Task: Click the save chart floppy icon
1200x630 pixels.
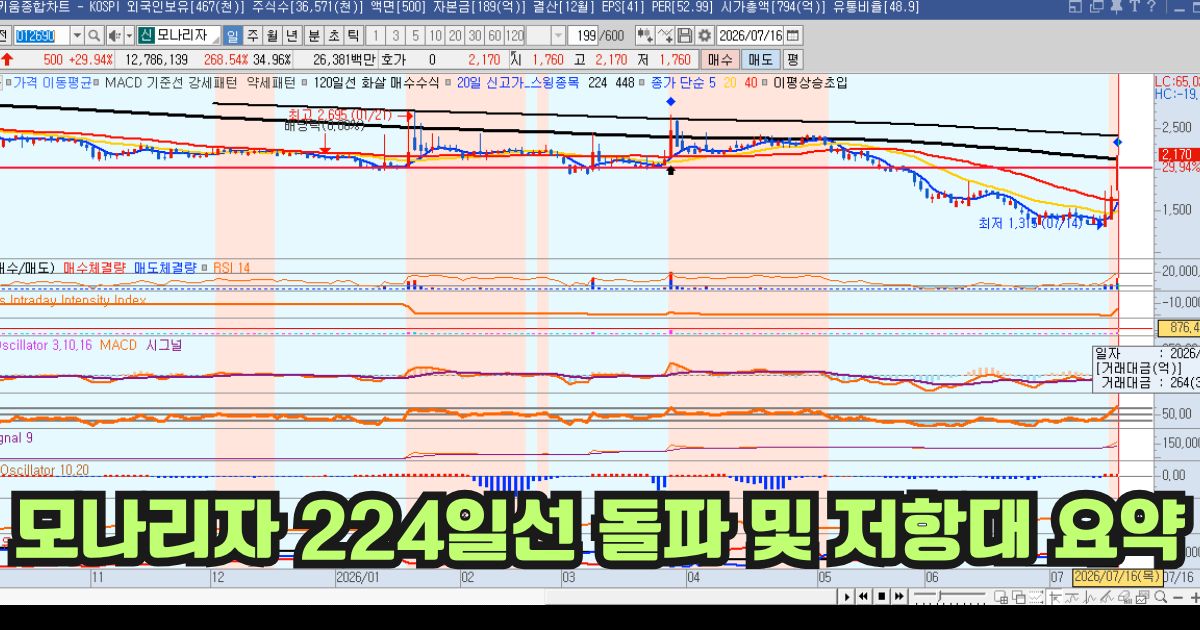Action: [685, 36]
